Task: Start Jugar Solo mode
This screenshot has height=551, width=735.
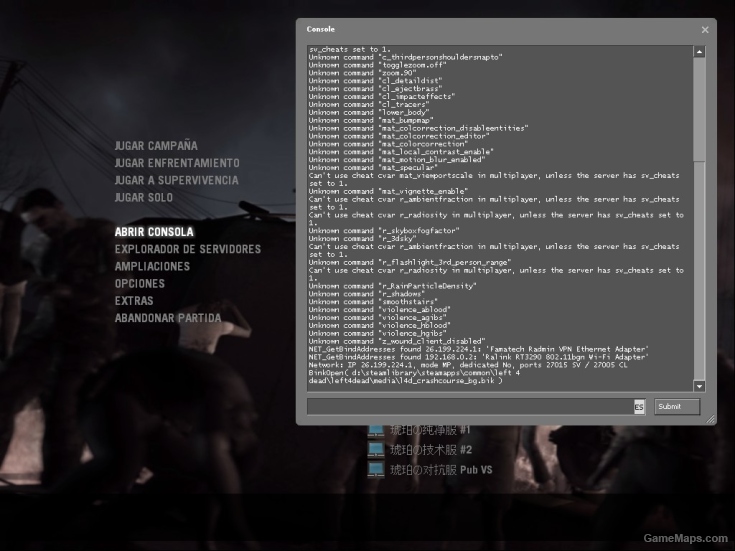Action: 144,197
